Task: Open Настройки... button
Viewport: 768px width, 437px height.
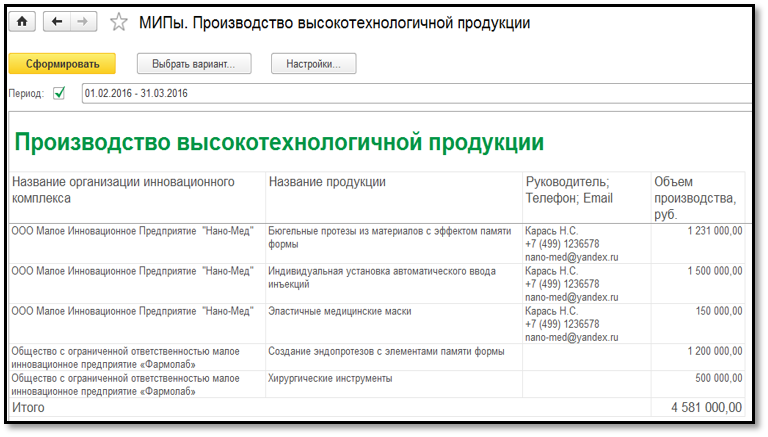Action: click(313, 64)
